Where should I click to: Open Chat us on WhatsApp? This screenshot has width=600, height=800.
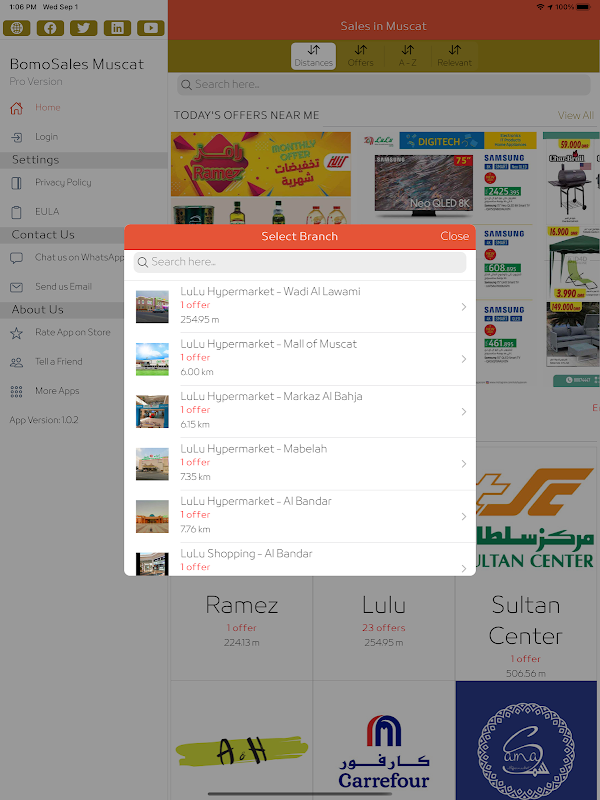[x=79, y=257]
